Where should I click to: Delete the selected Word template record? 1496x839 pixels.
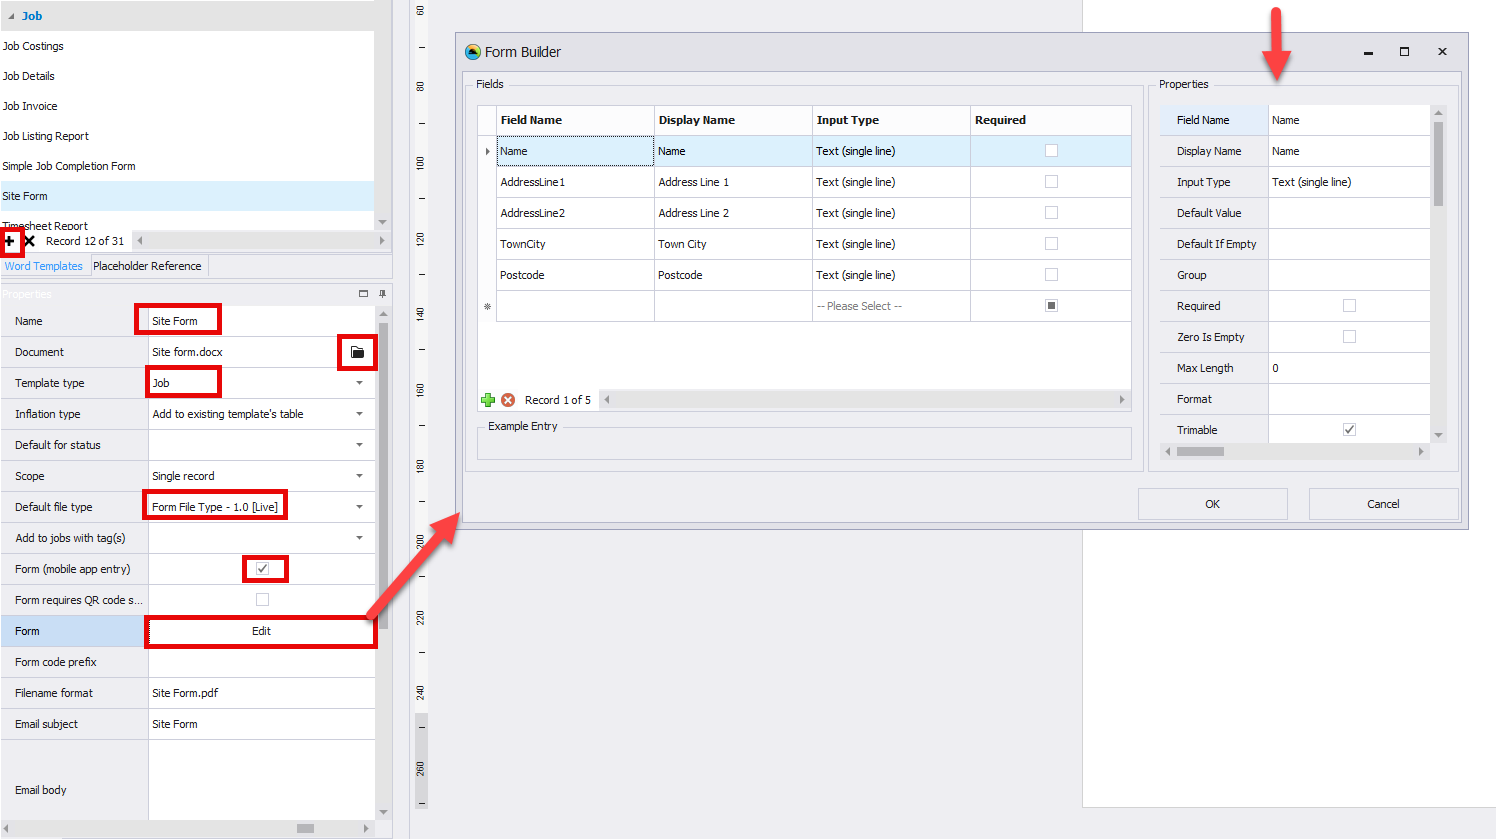tap(30, 241)
